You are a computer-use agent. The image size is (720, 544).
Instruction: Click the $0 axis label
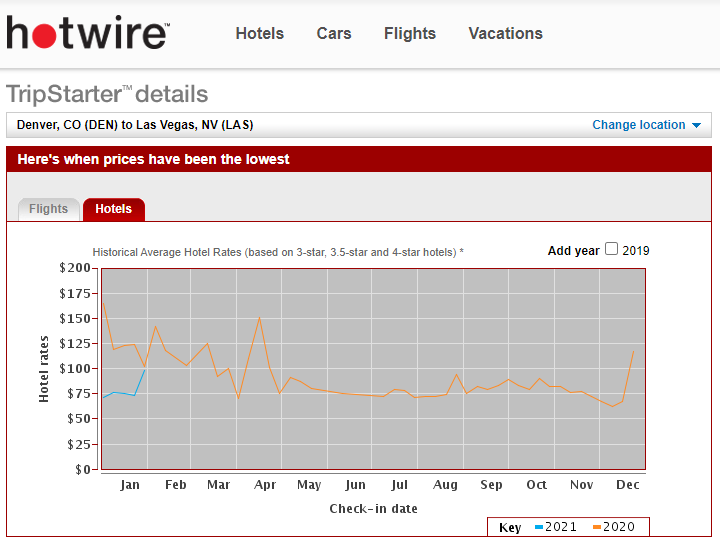(83, 470)
